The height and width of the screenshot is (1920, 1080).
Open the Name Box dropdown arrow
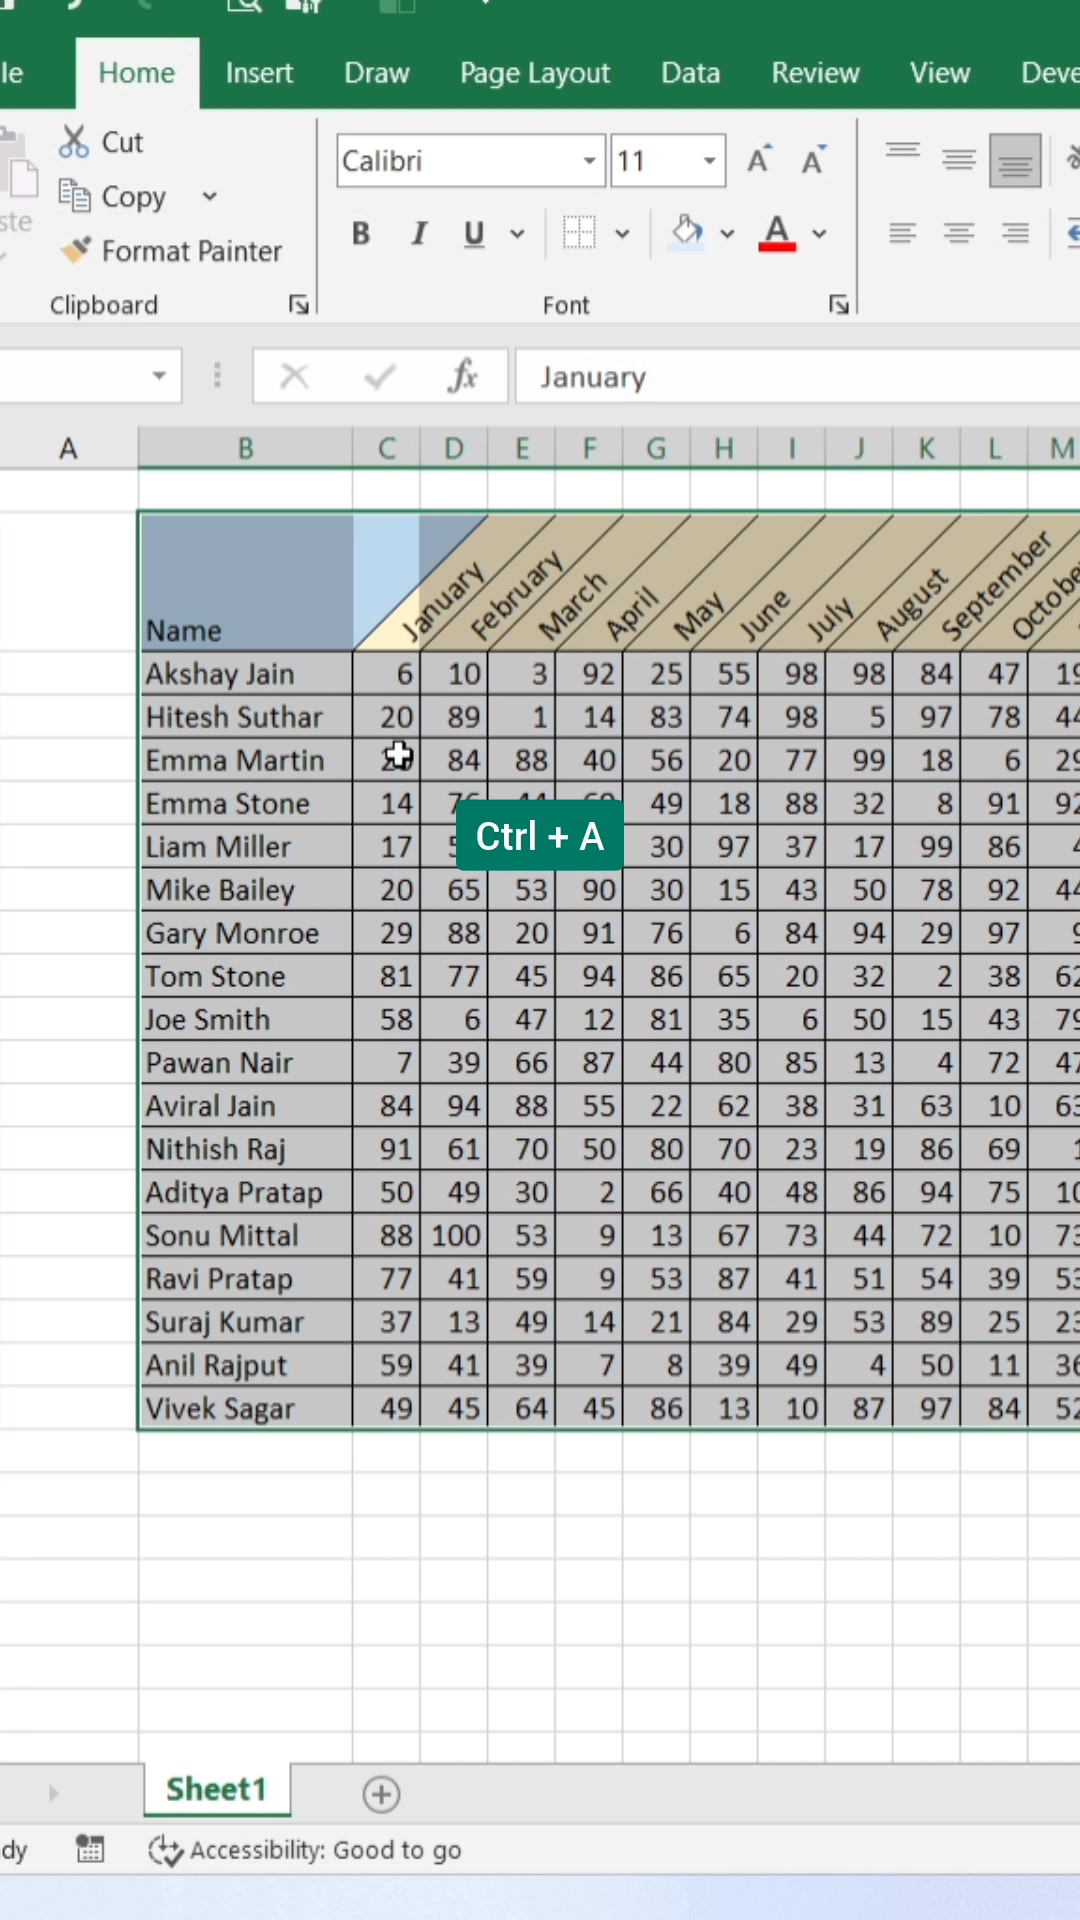[x=159, y=376]
